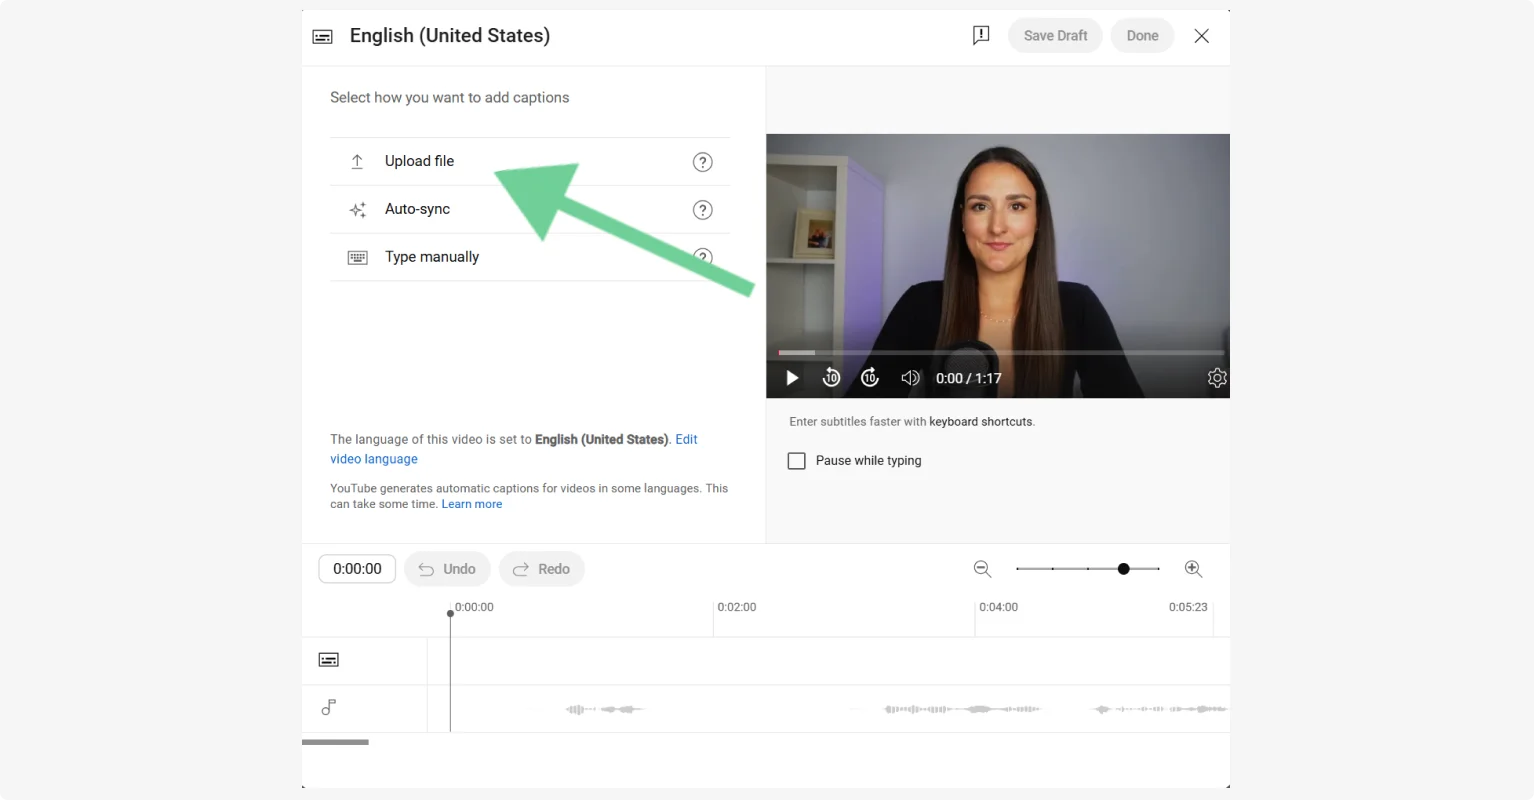Screen dimensions: 1534x800
Task: Select the Upload file option
Action: [530, 161]
